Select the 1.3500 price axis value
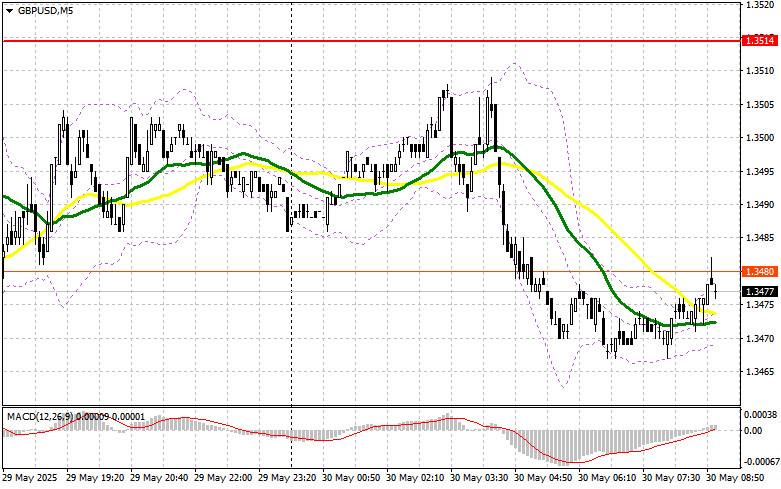This screenshot has height=489, width=781. tap(760, 138)
